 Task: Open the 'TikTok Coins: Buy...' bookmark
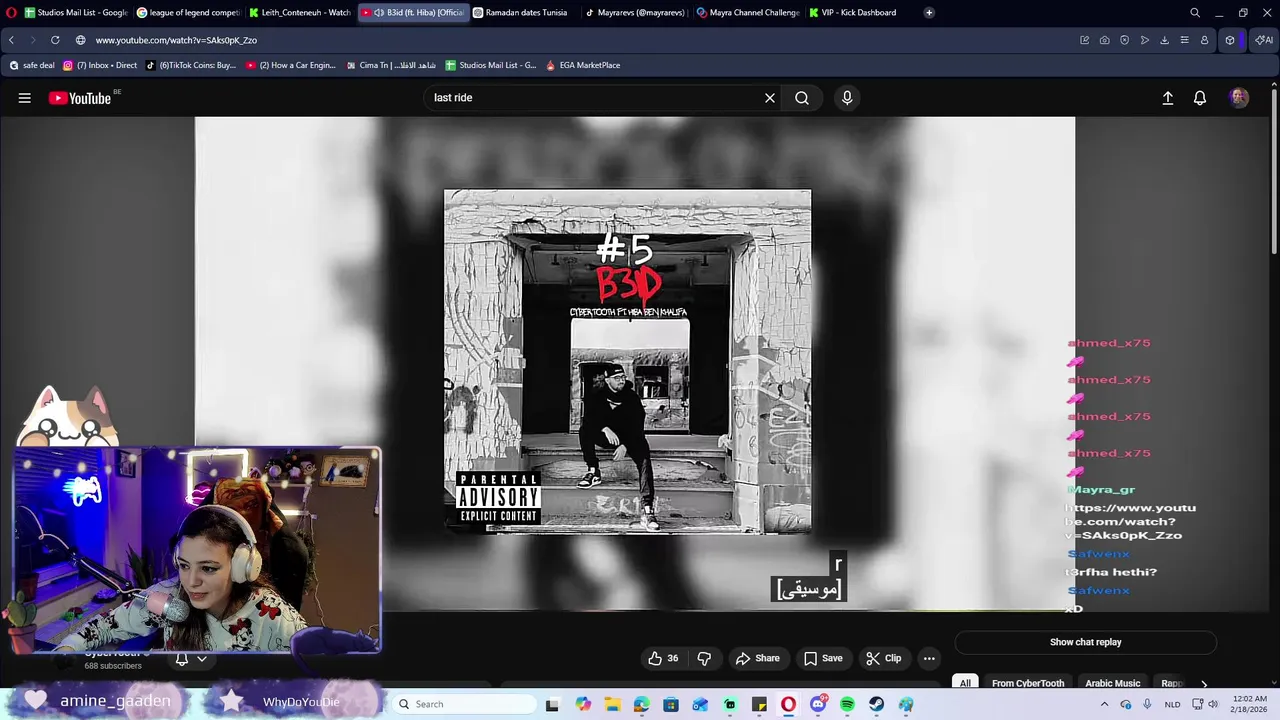tap(191, 65)
